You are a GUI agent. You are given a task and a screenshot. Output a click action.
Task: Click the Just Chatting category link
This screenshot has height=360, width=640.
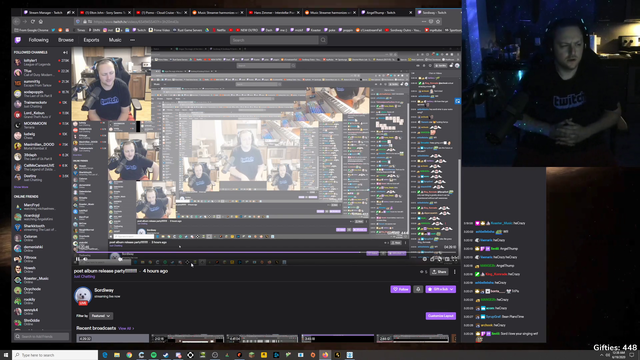click(84, 277)
